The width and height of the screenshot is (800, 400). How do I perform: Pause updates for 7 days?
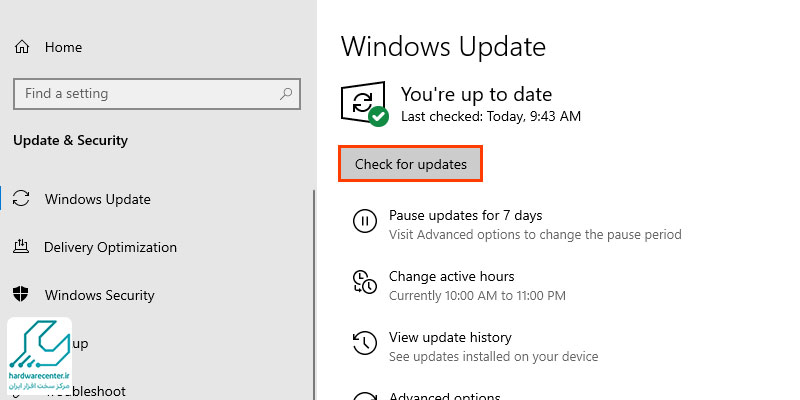pyautogui.click(x=465, y=215)
